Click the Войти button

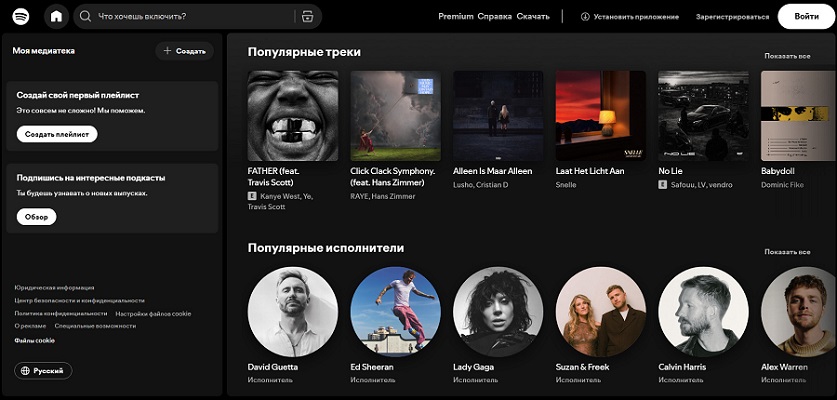807,17
